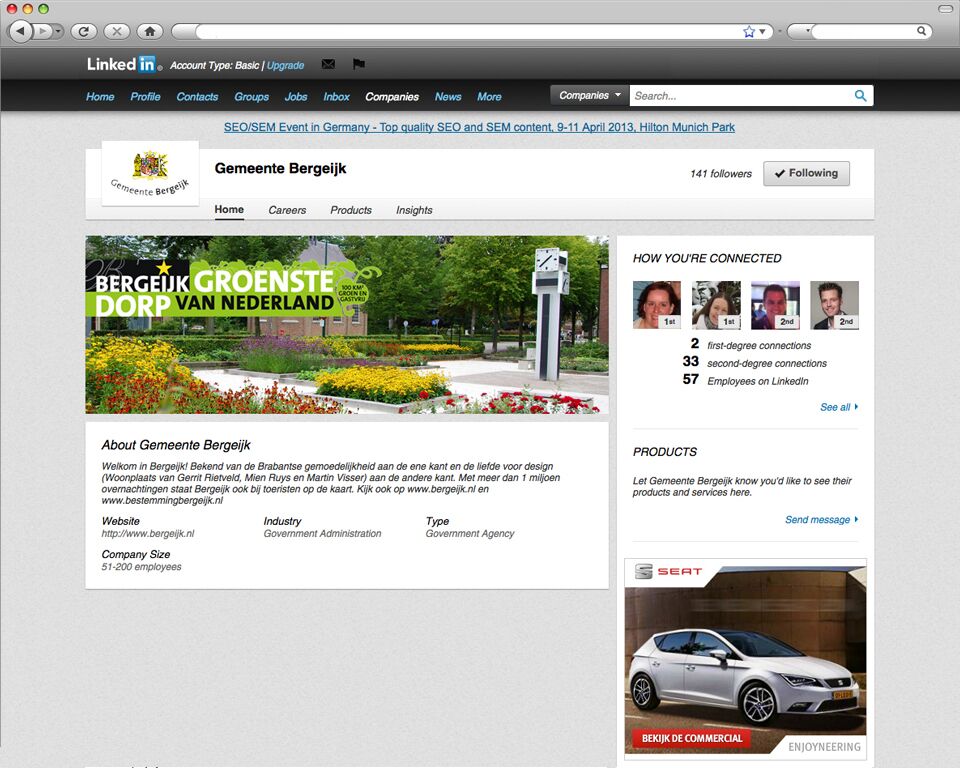The height and width of the screenshot is (768, 960).
Task: Open the News navigation item
Action: pyautogui.click(x=448, y=97)
